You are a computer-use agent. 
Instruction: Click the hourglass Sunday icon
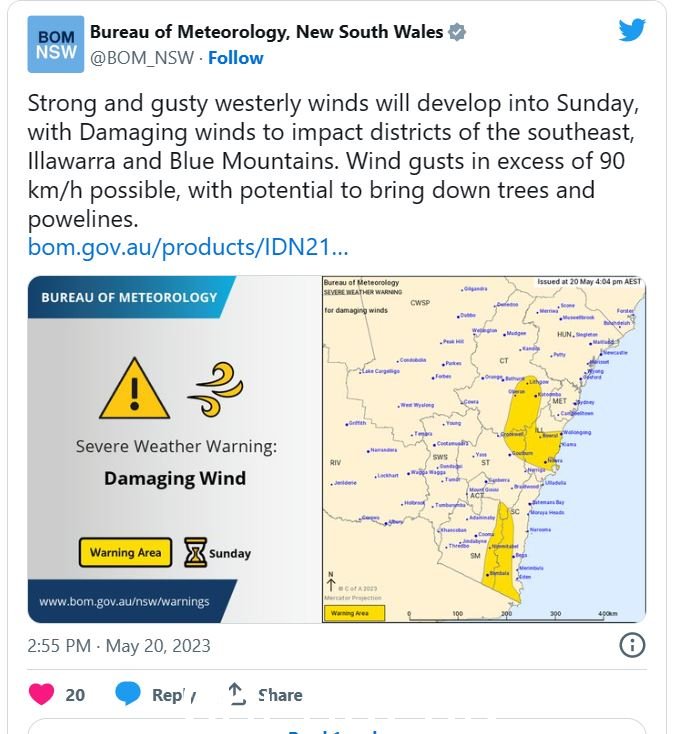click(195, 553)
